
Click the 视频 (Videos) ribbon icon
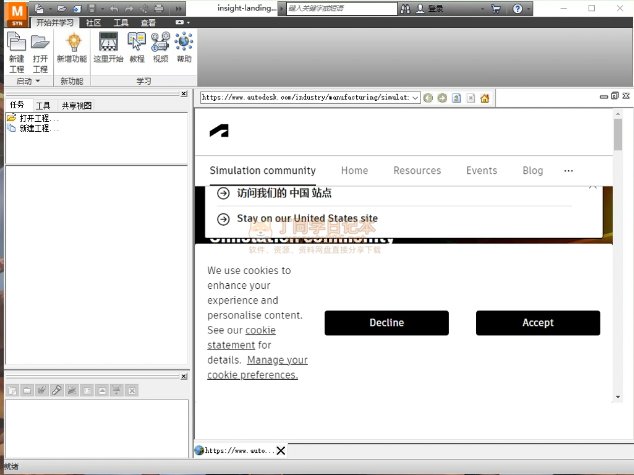point(160,48)
